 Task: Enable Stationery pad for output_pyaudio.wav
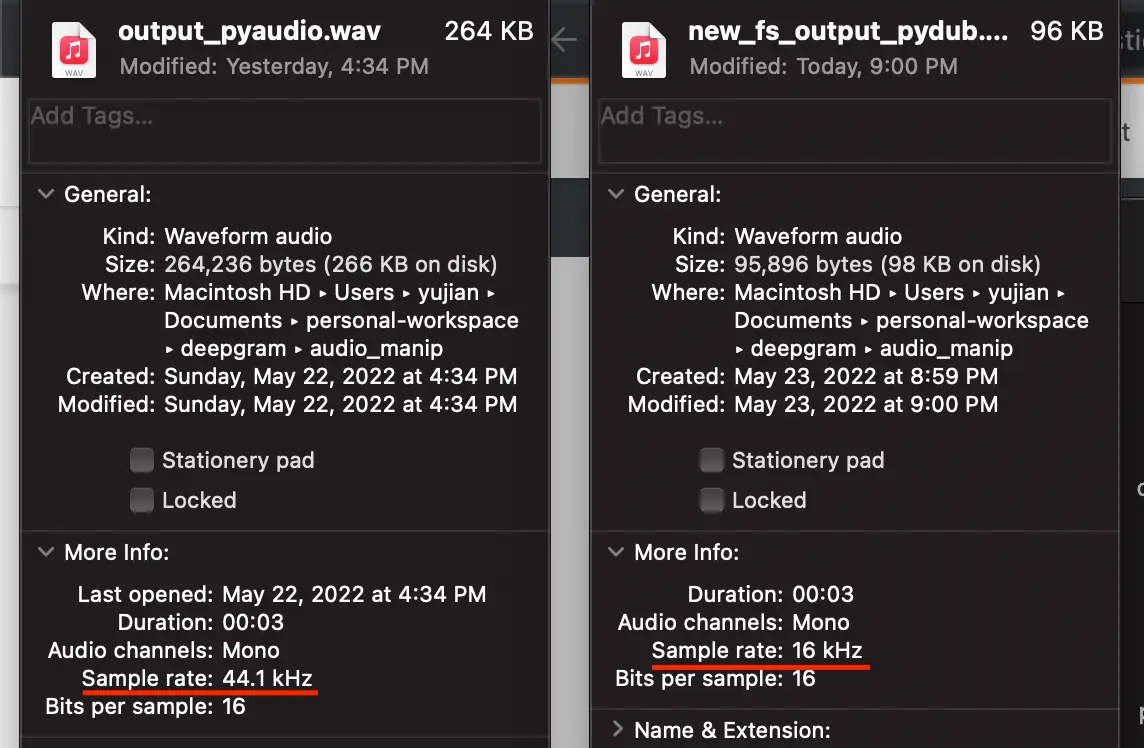[141, 460]
